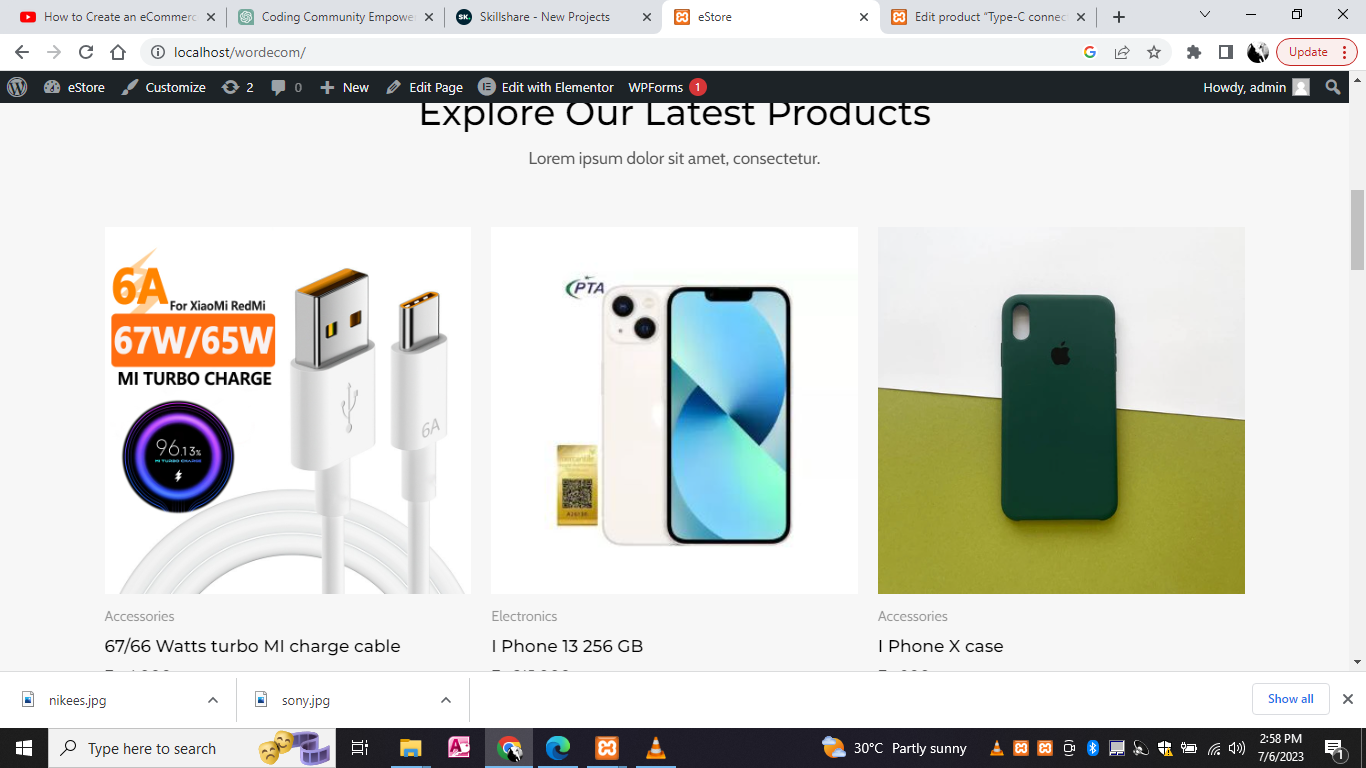Screen dimensions: 1366x768
Task: Open WPForms in the admin bar
Action: 667,87
